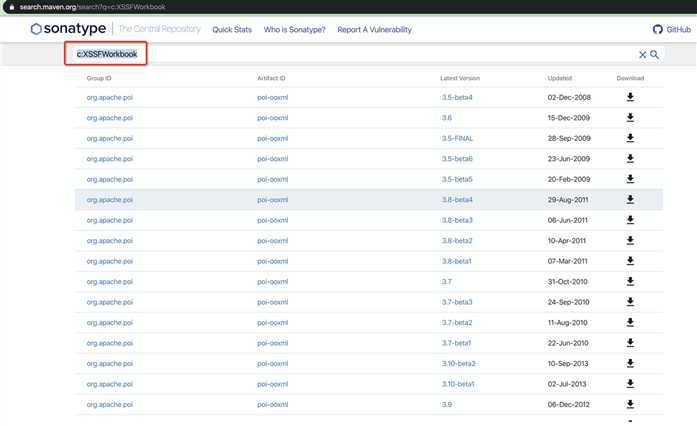
Task: Open poi-ooxml artifact in 3.6 row
Action: [272, 118]
